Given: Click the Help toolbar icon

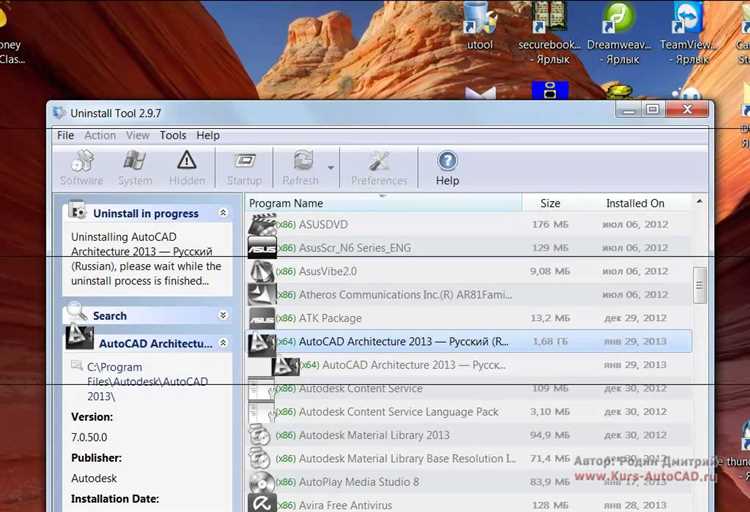Looking at the screenshot, I should [447, 167].
